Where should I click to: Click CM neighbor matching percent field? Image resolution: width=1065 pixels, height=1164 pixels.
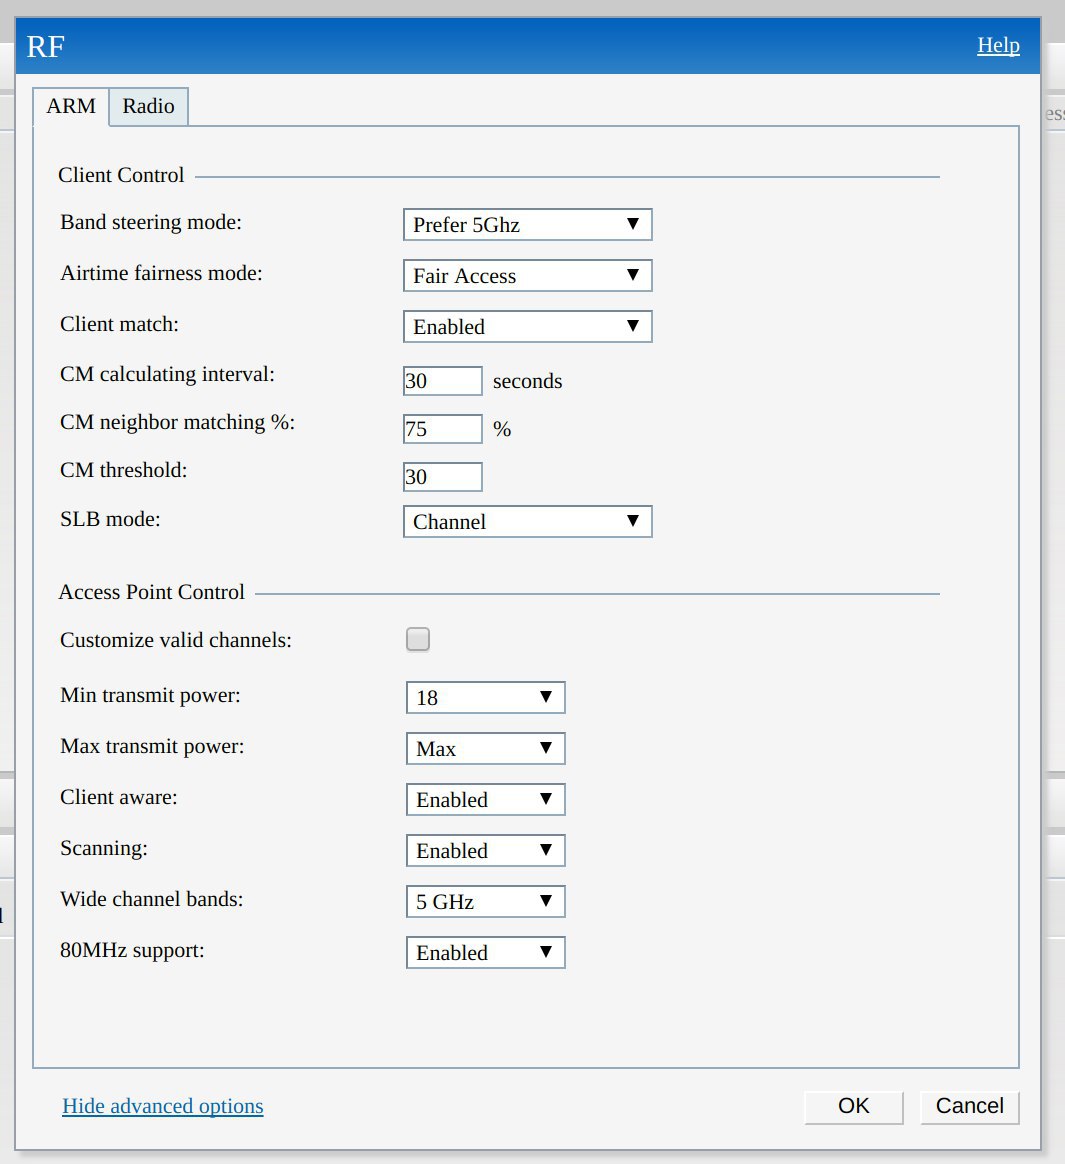point(442,429)
